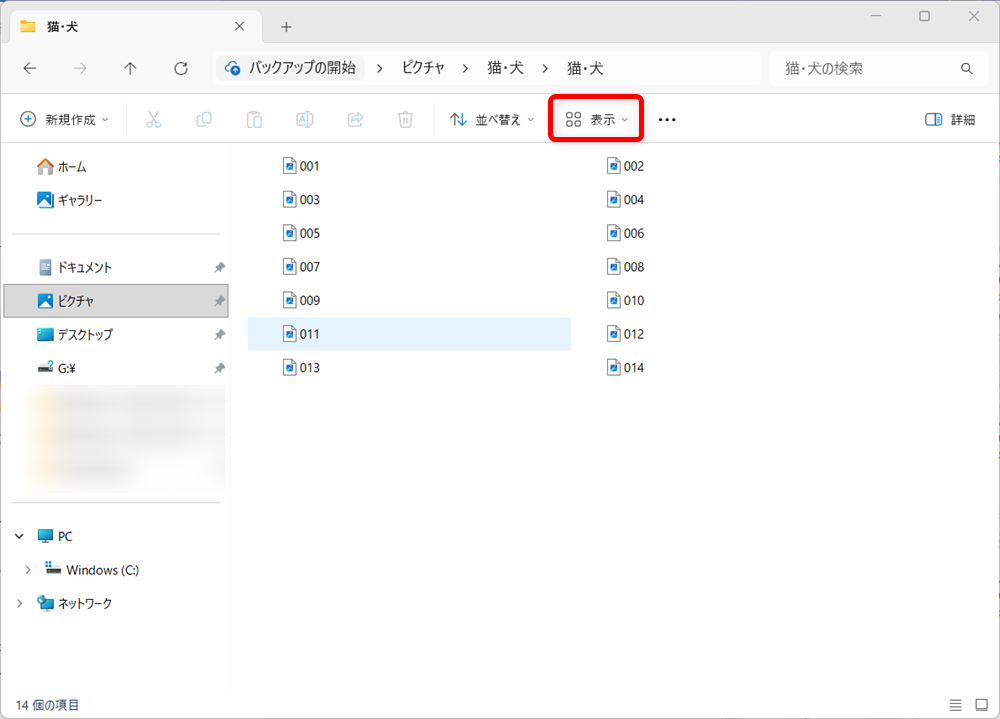Refresh the folder view
The image size is (1000, 719).
[x=180, y=68]
